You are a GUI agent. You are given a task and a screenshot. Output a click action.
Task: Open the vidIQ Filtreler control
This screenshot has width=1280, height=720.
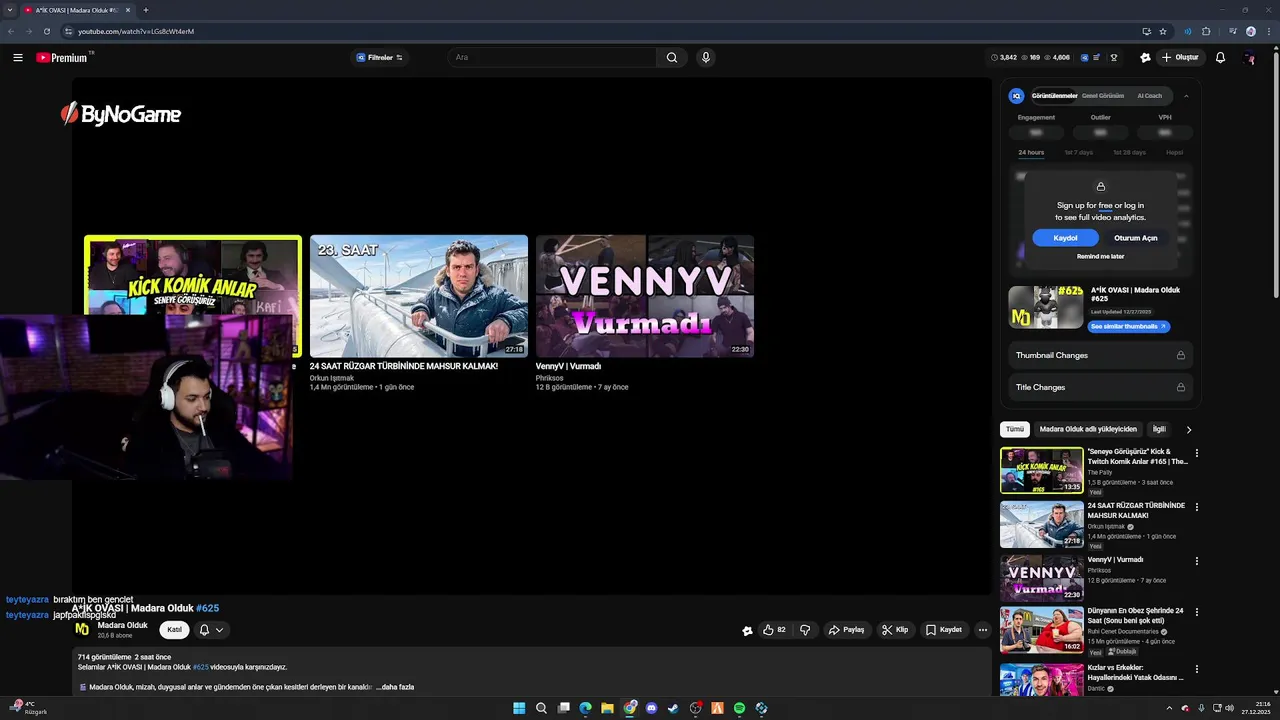380,58
